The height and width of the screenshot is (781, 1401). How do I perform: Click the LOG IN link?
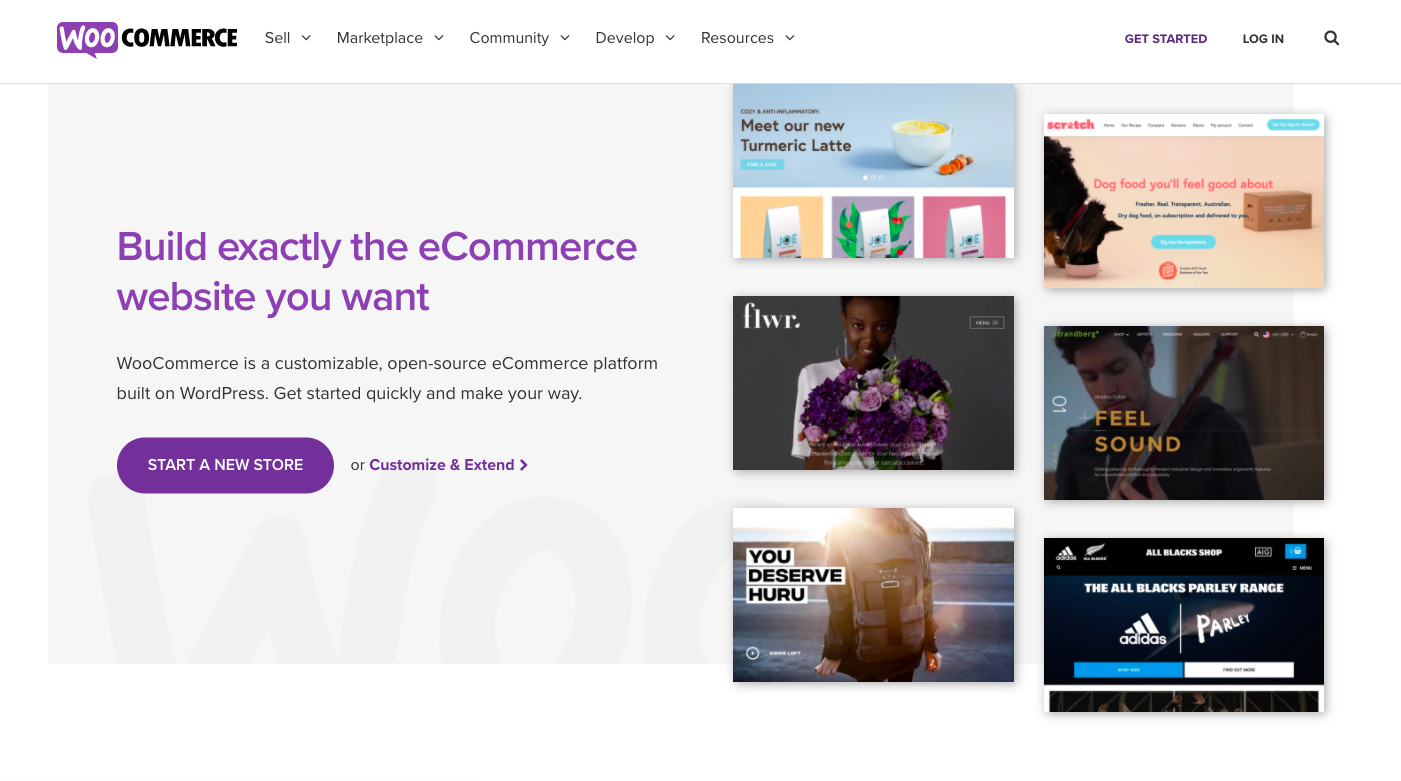(x=1263, y=39)
